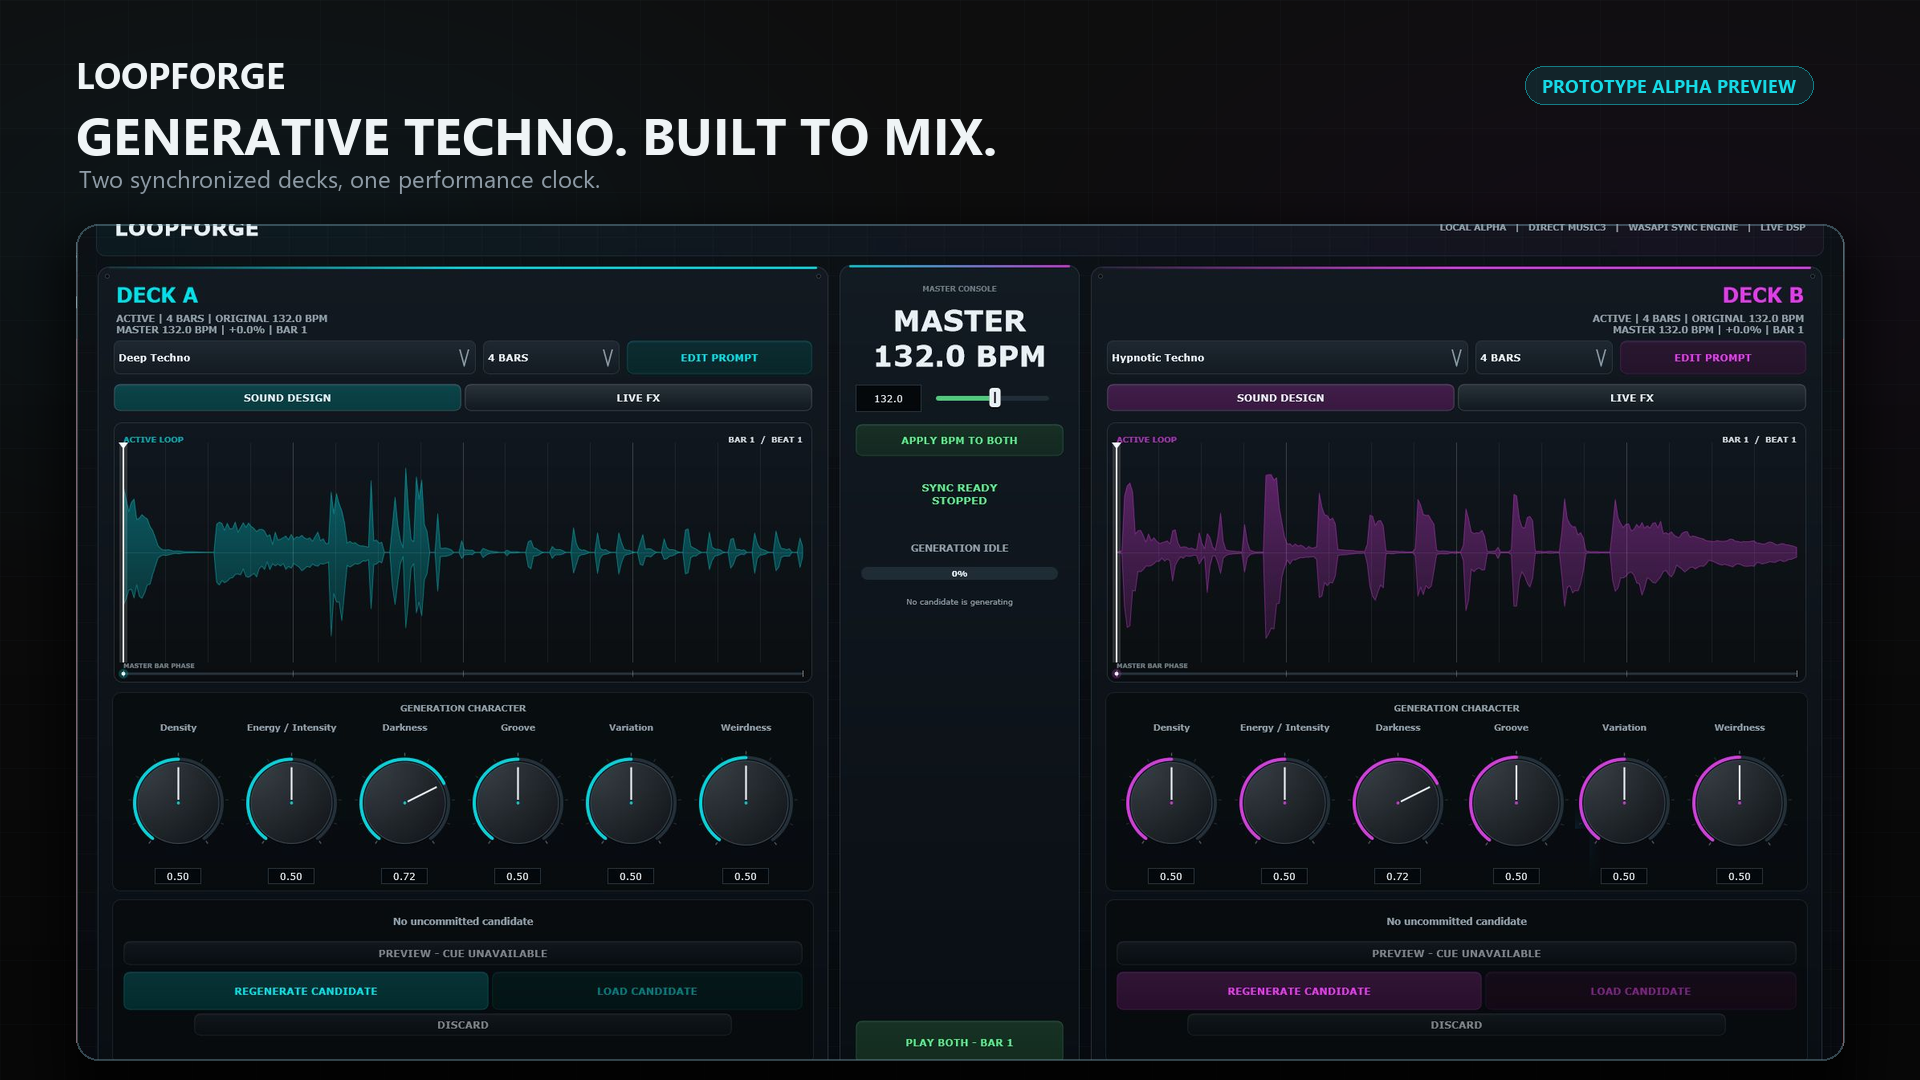Click Deck A Edit Prompt button
The height and width of the screenshot is (1080, 1920).
tap(719, 358)
